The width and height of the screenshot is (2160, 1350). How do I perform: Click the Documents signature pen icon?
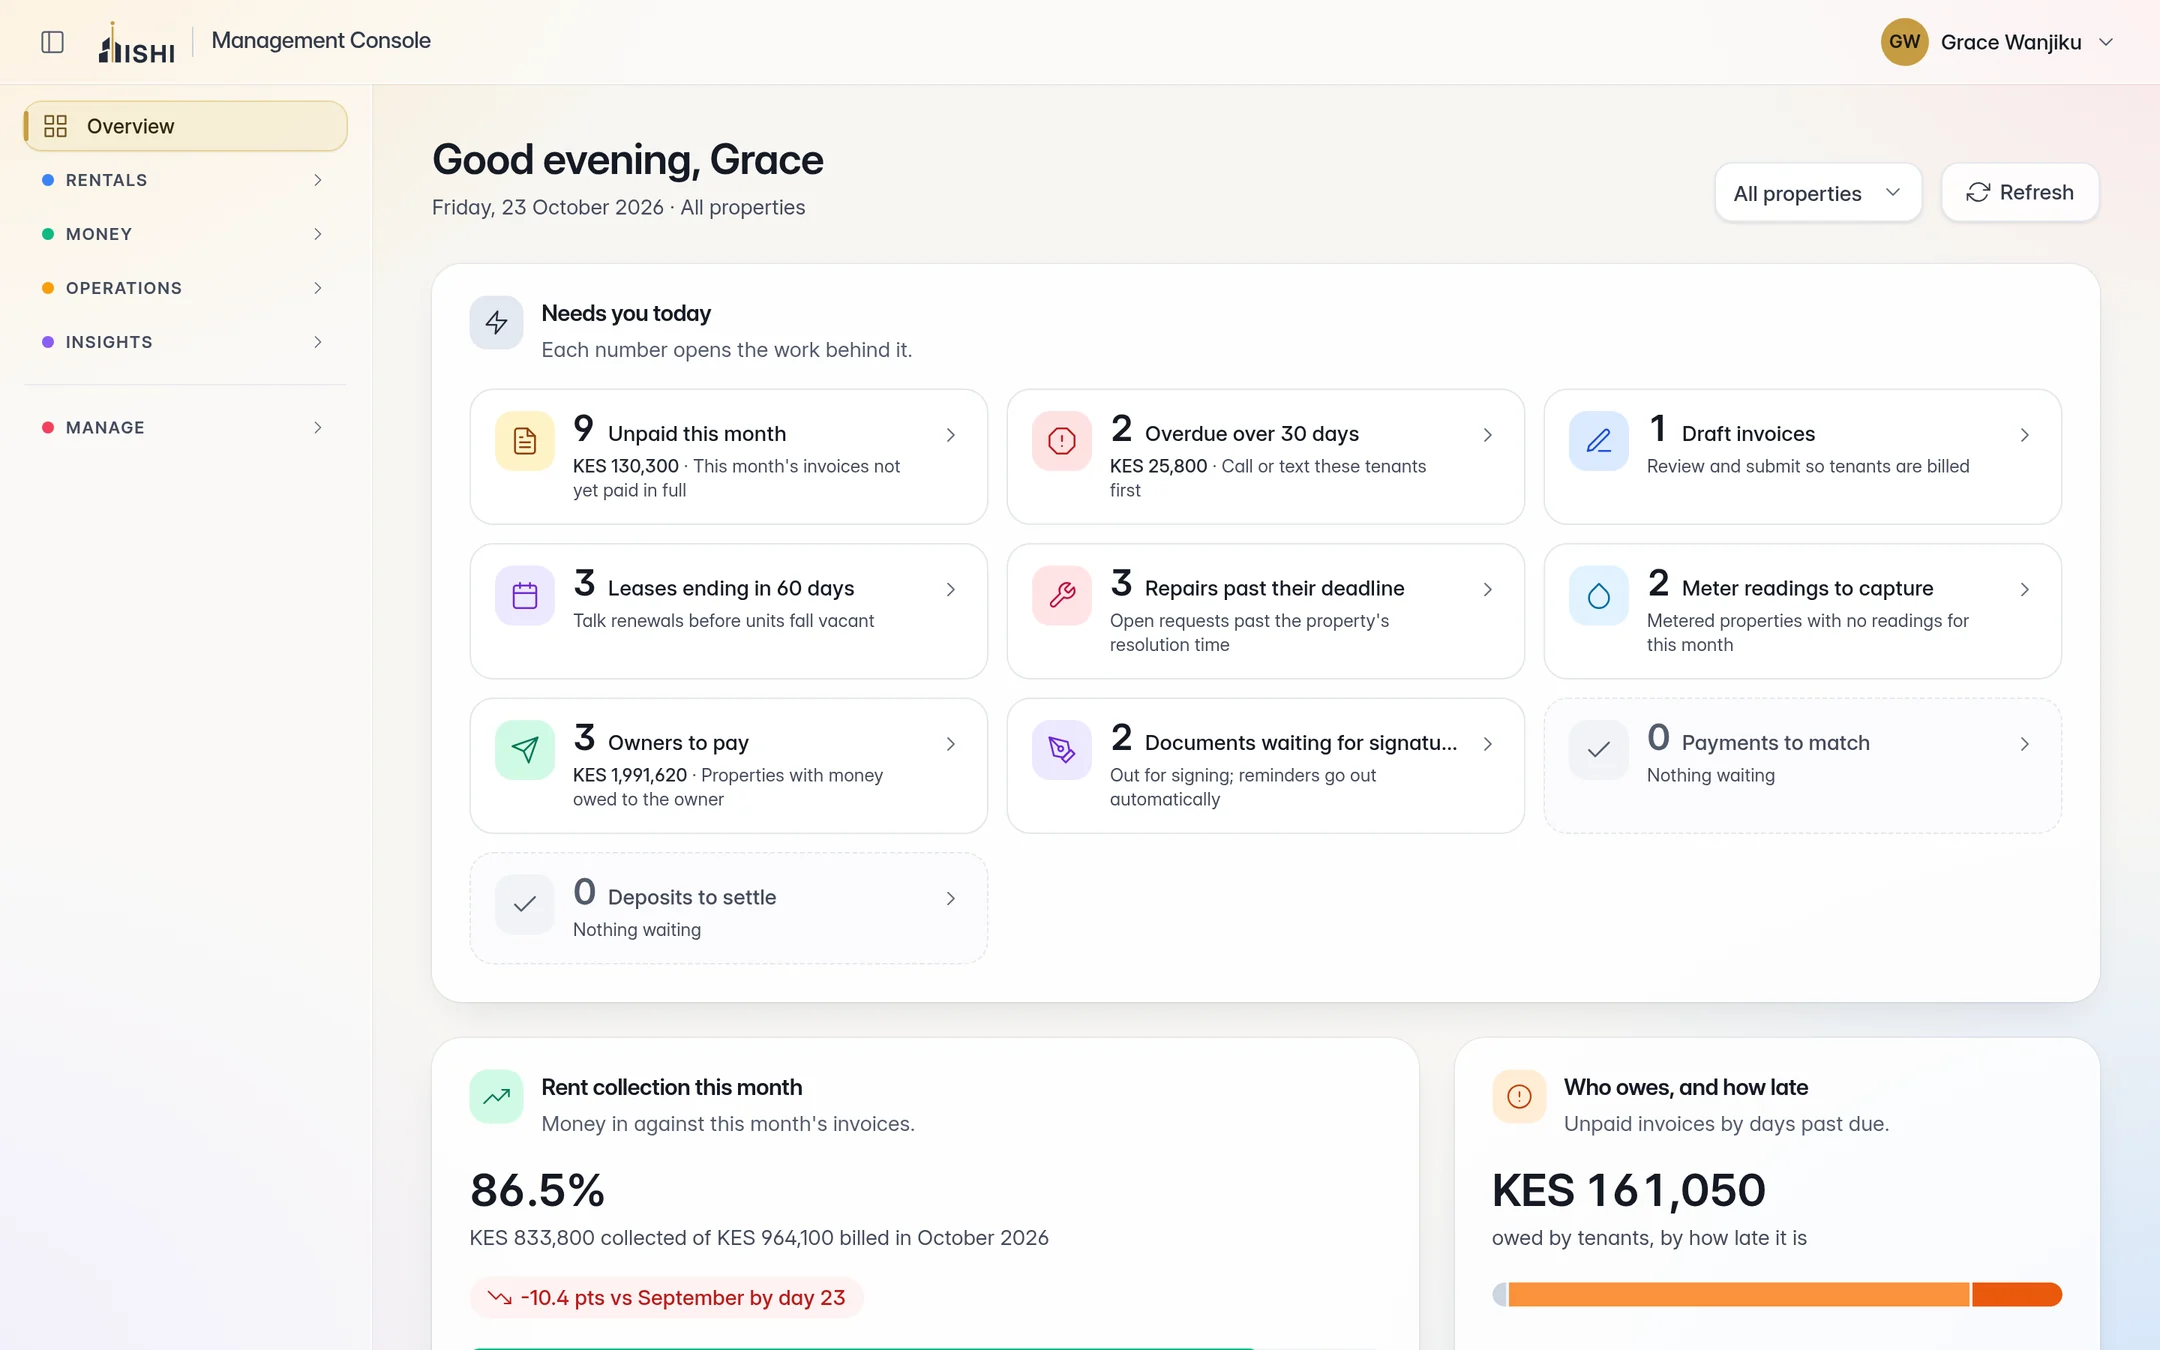click(x=1062, y=749)
